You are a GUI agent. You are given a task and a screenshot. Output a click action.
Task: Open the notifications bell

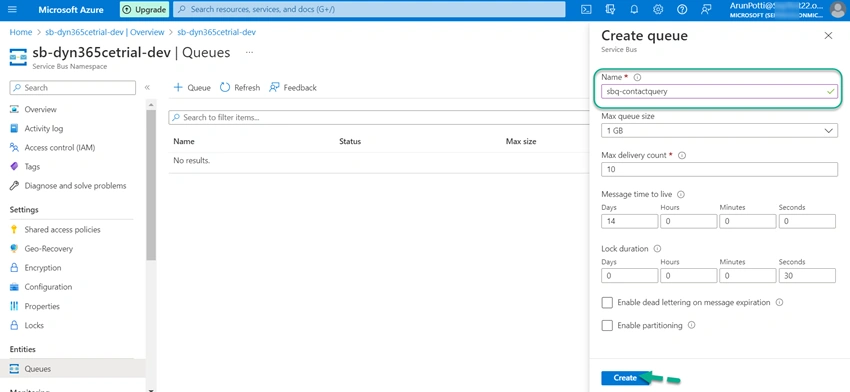tap(634, 9)
